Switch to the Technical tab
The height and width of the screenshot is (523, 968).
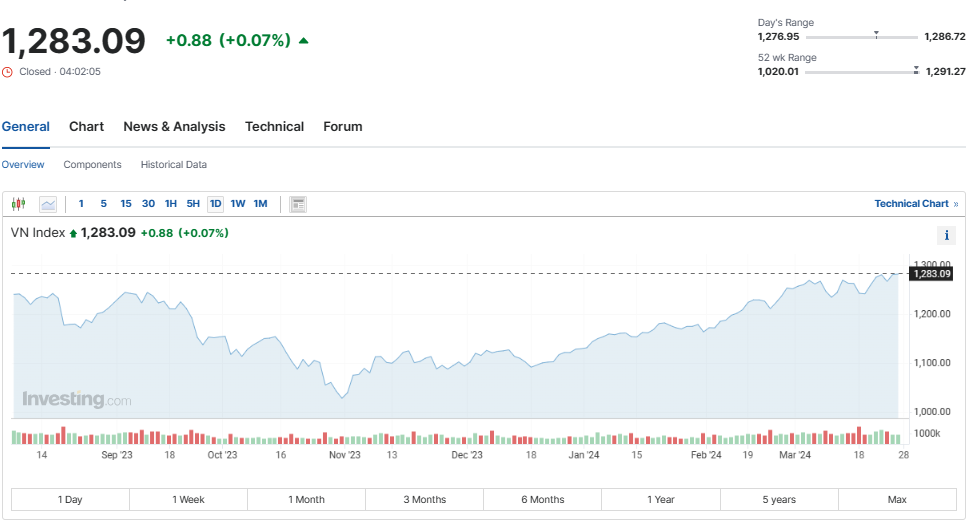(x=274, y=127)
